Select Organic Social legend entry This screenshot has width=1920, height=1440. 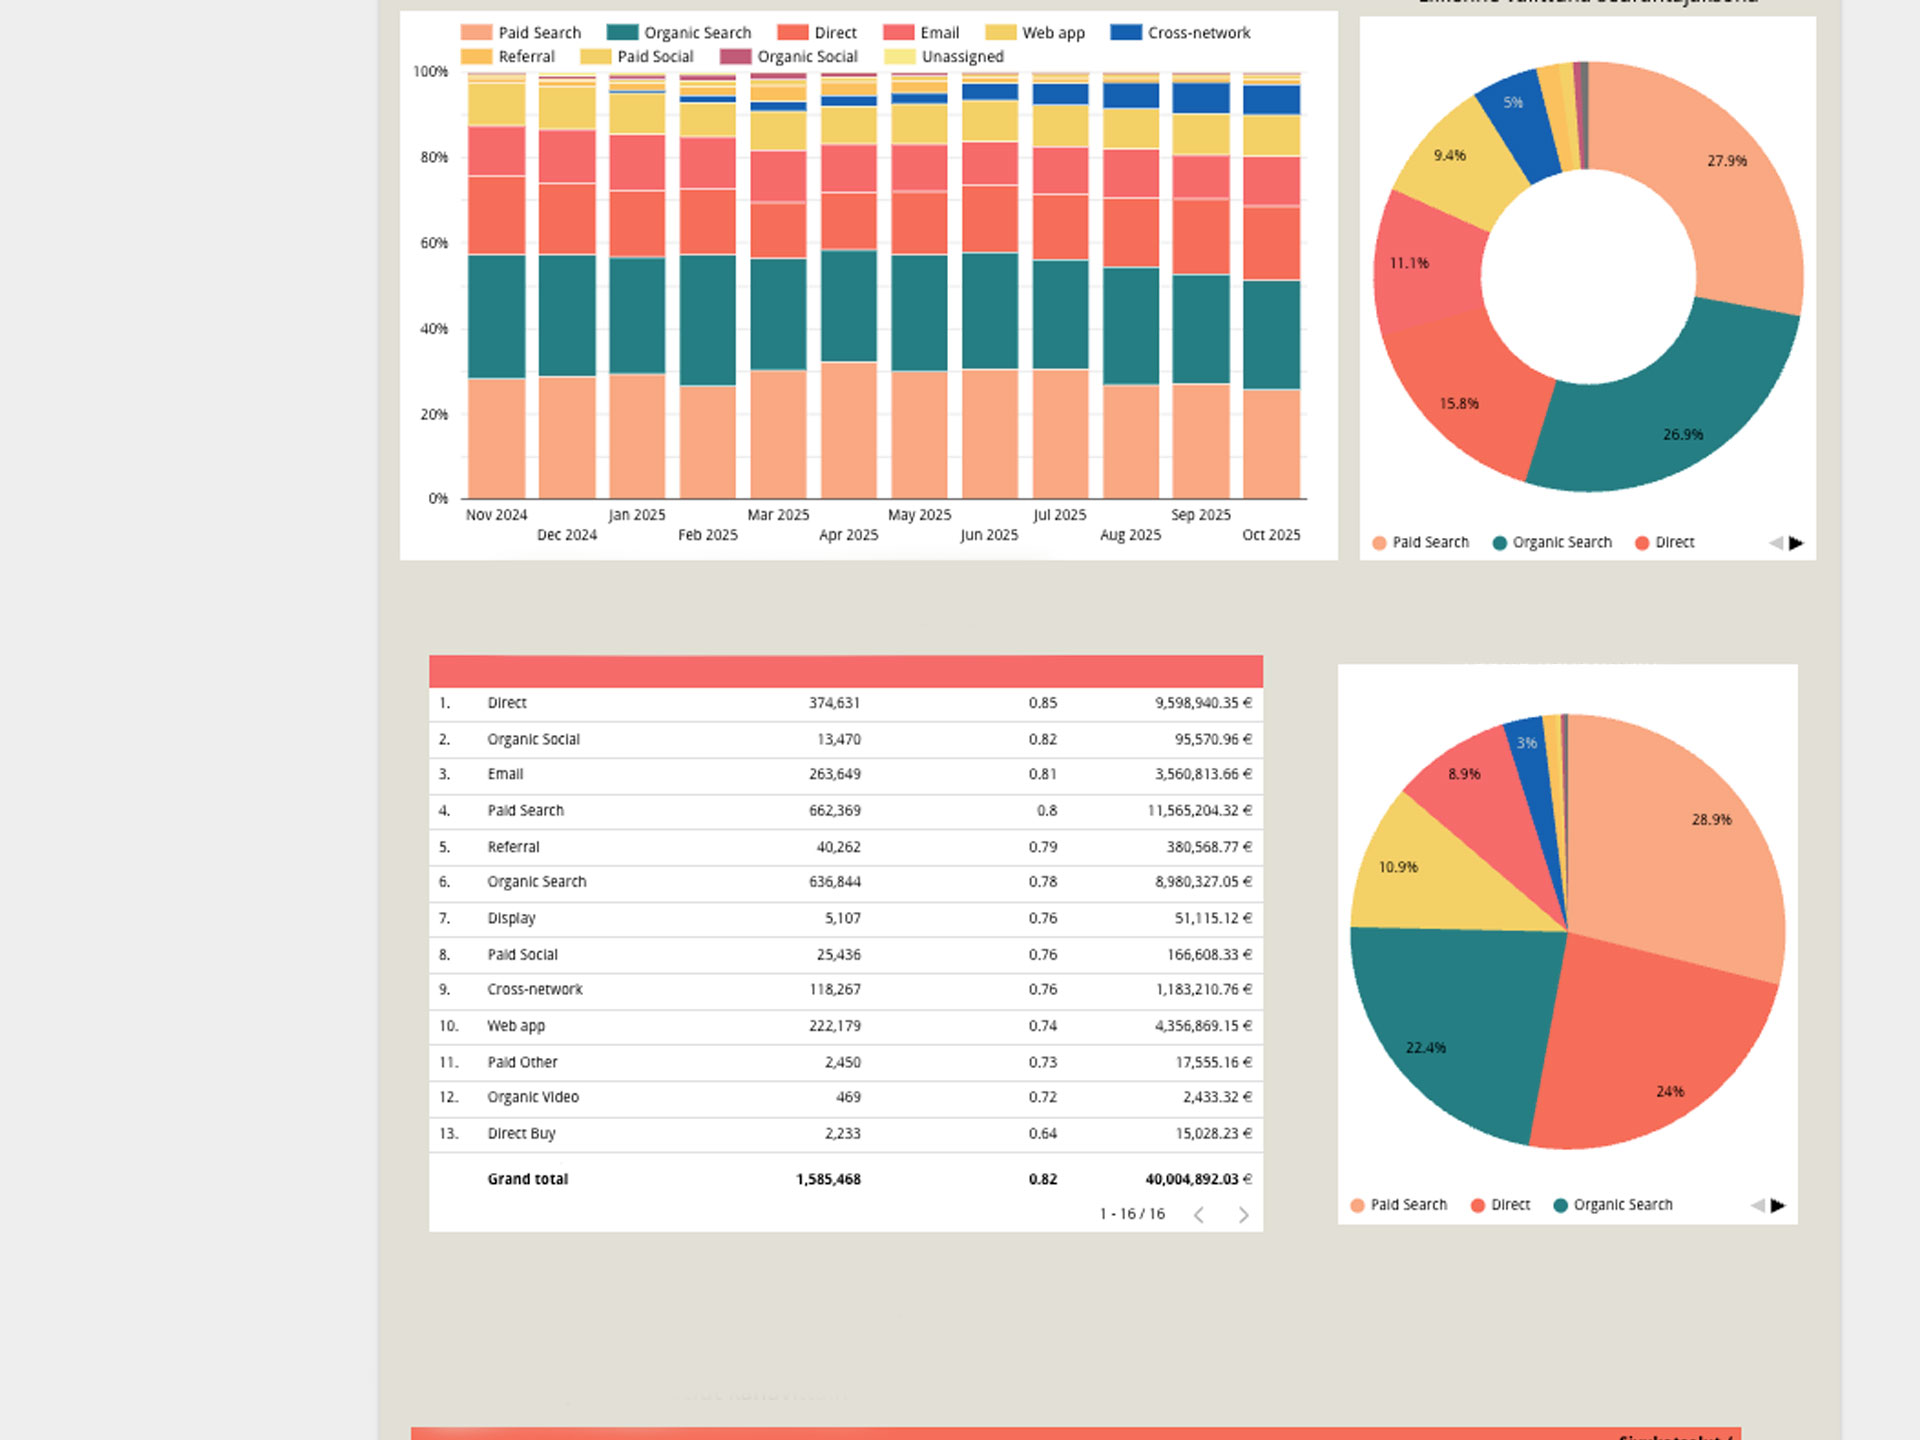806,56
